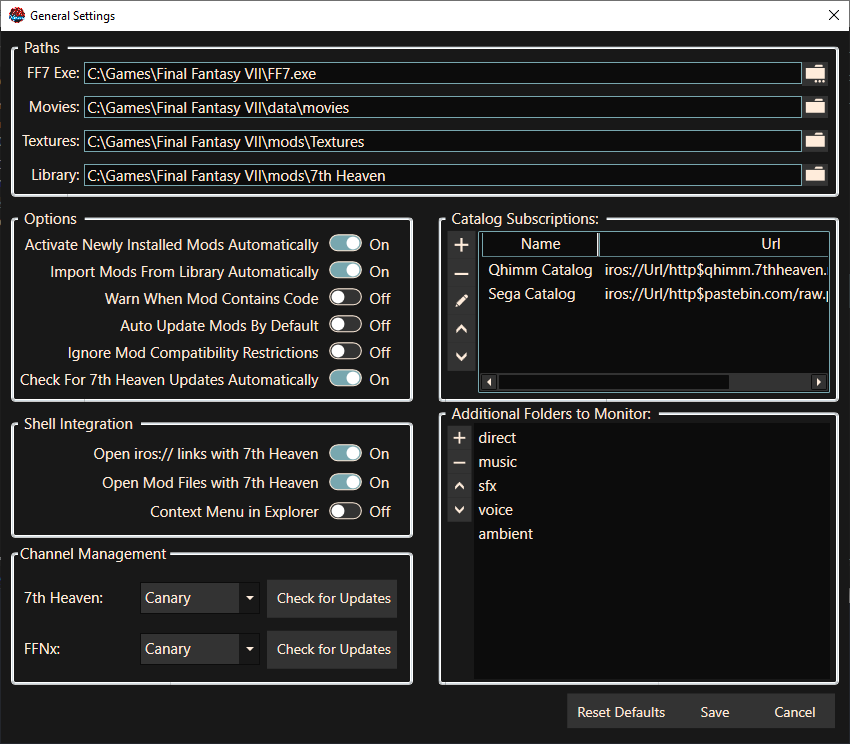Screen dimensions: 850x744
Task: Check for 7th Heaven updates
Action: pos(332,599)
